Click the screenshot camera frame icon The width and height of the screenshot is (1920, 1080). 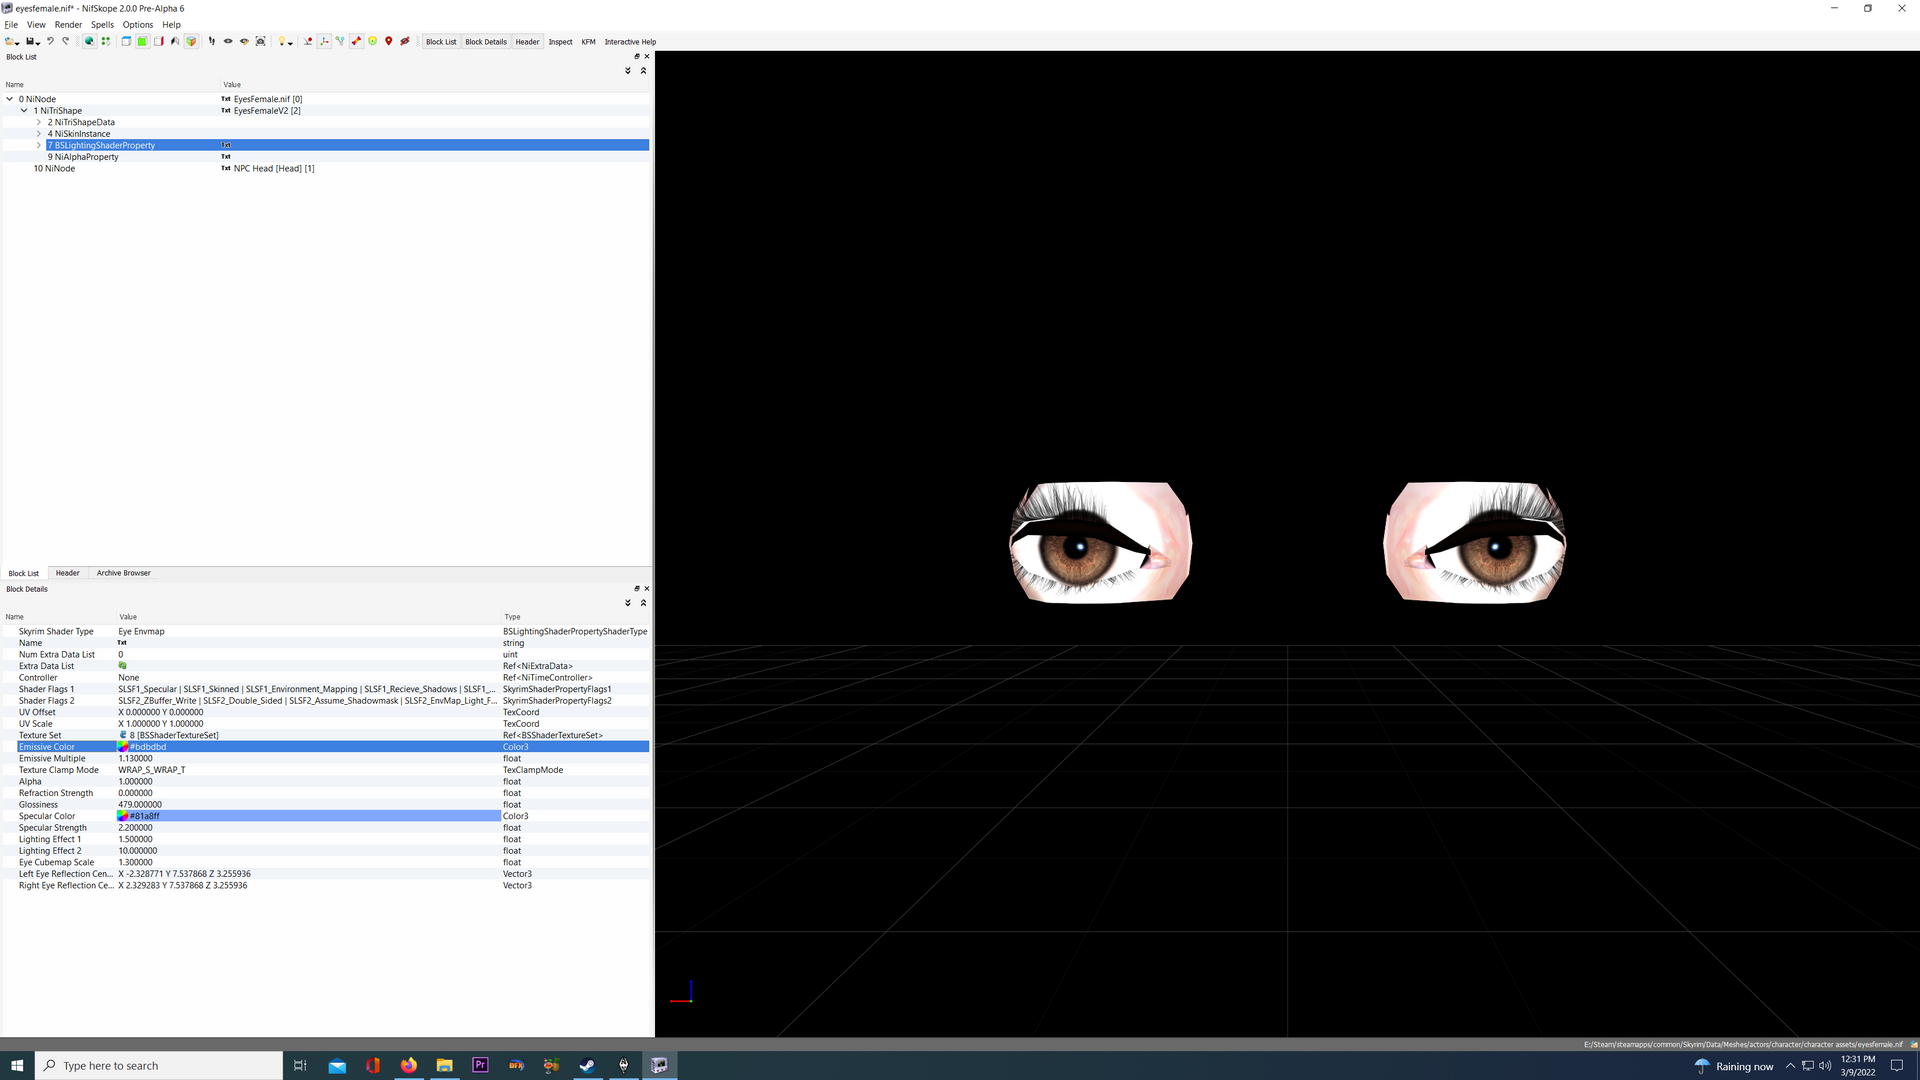click(260, 41)
